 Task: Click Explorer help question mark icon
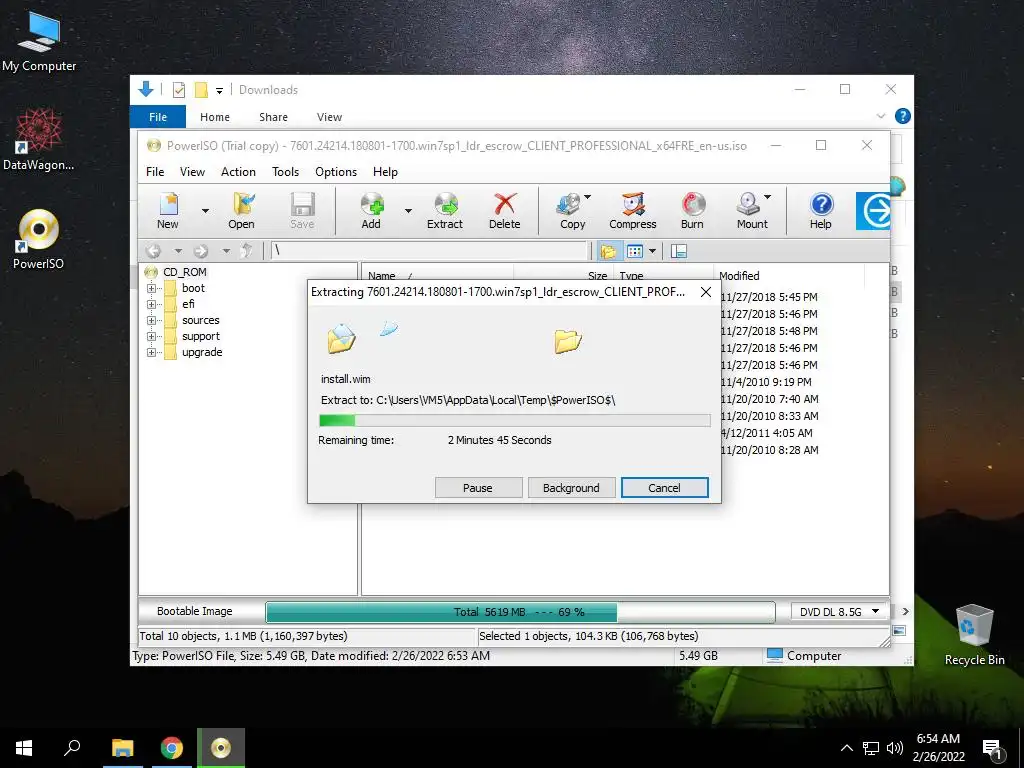[x=903, y=116]
